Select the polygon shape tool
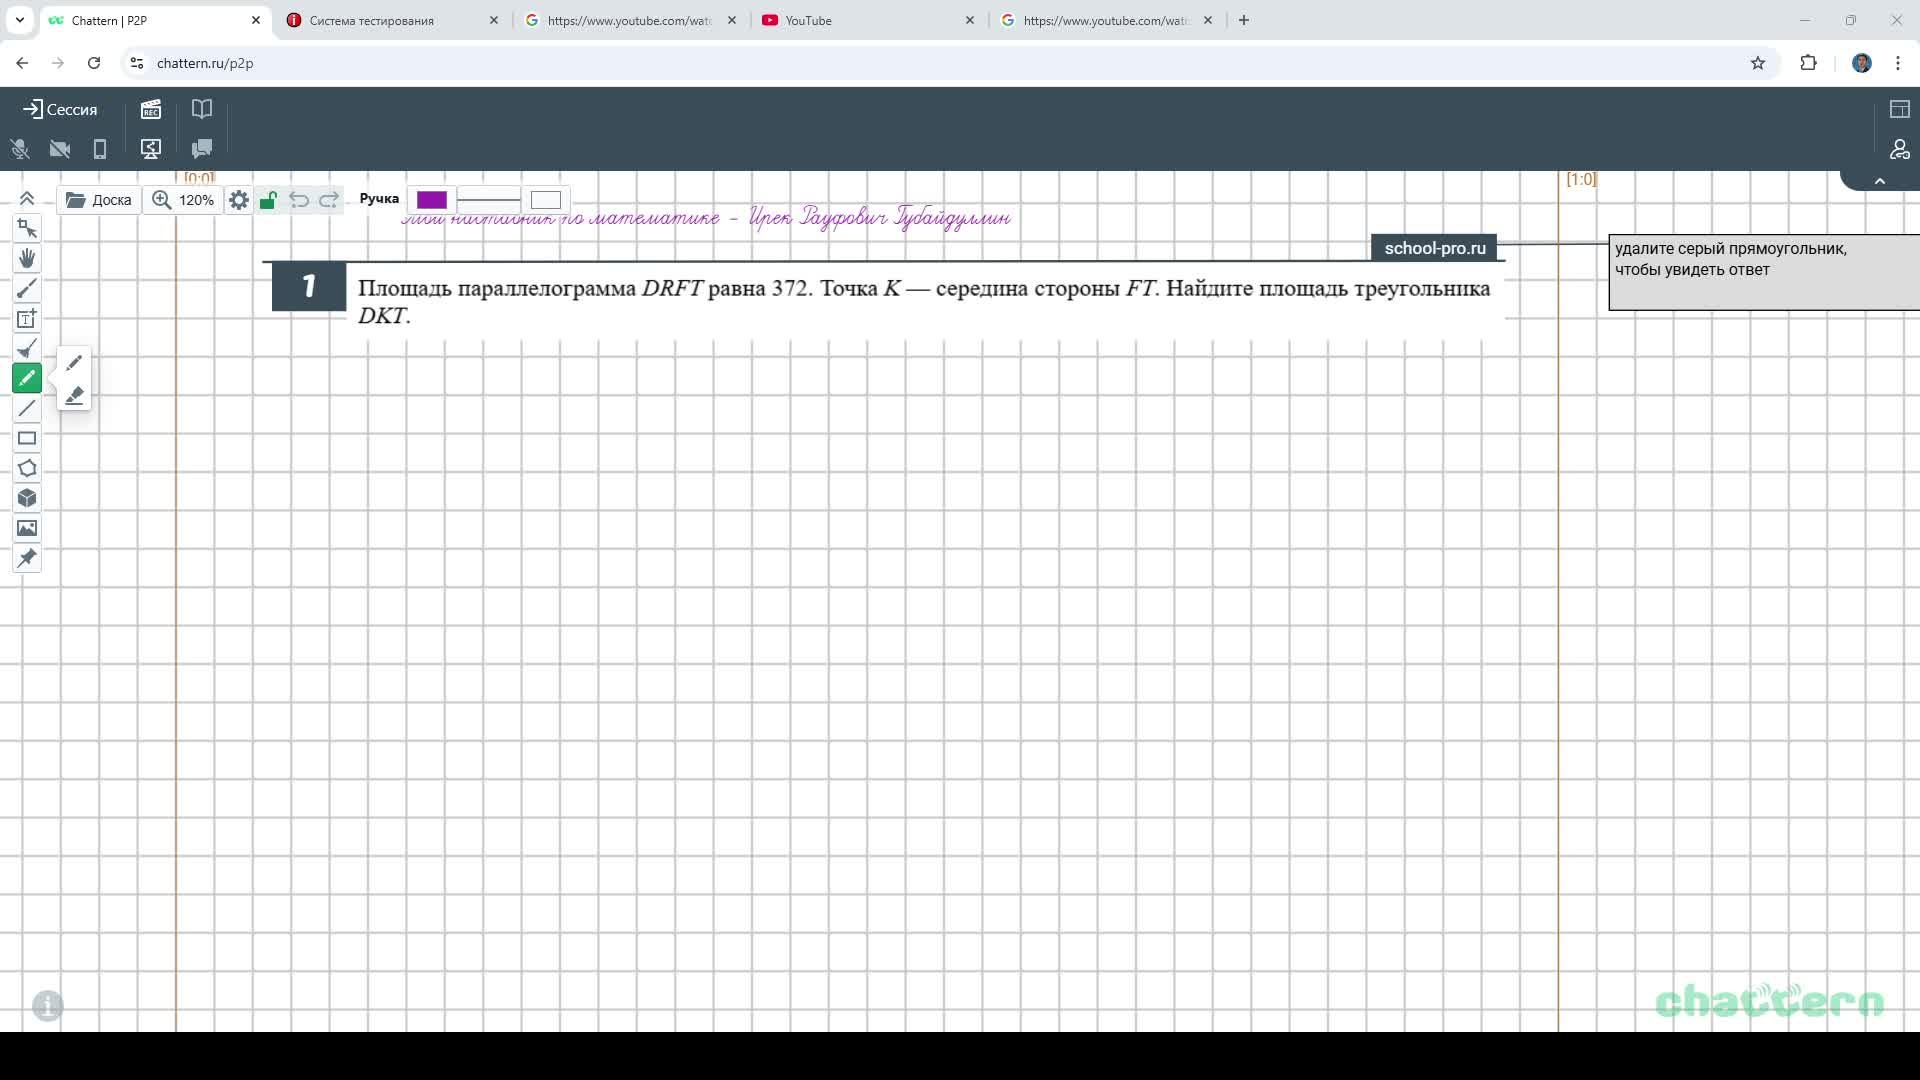This screenshot has width=1920, height=1080. tap(27, 468)
